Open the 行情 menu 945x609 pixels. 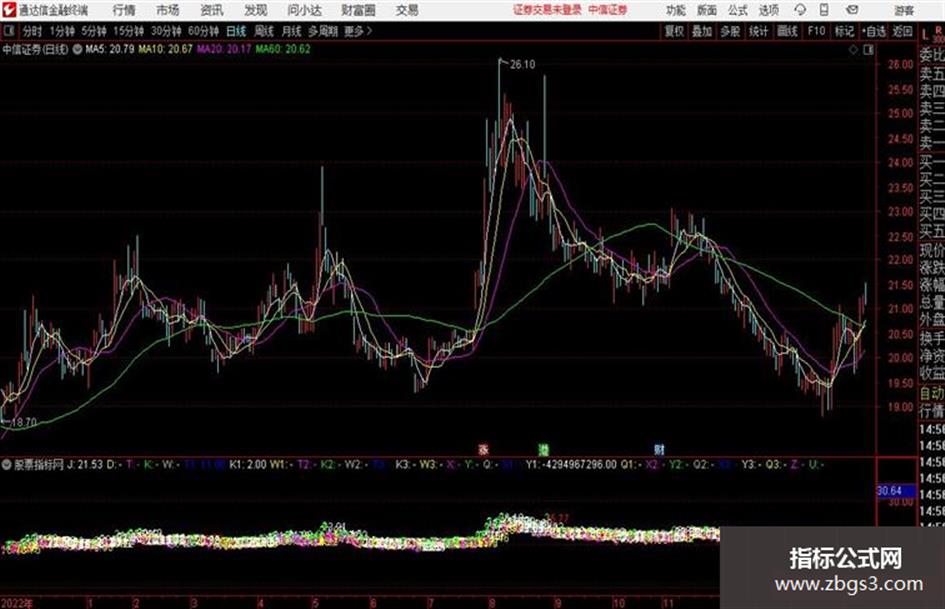pos(124,10)
